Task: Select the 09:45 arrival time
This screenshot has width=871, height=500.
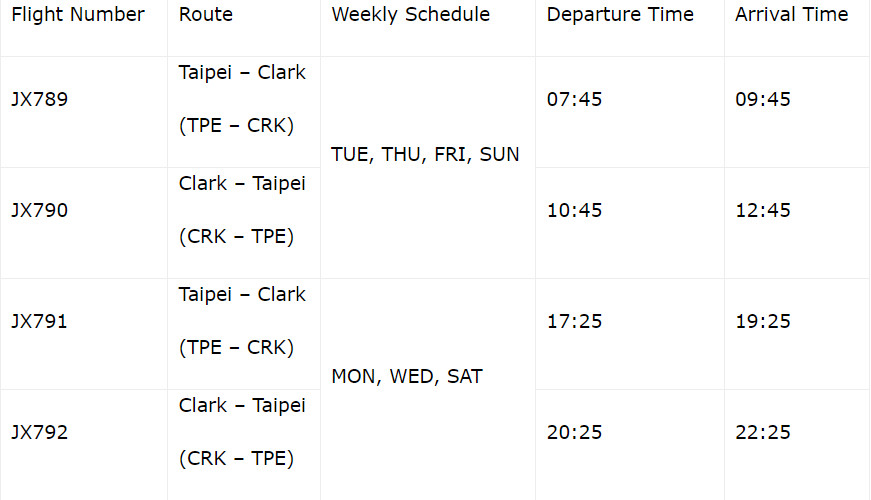Action: pos(763,100)
